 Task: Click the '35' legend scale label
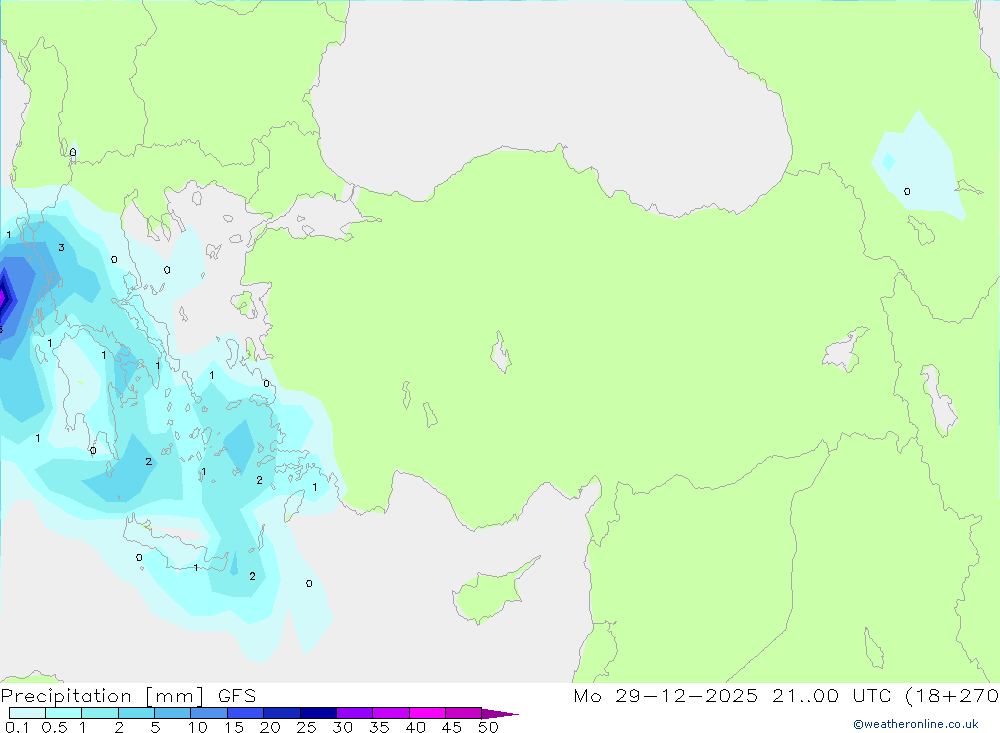[379, 727]
